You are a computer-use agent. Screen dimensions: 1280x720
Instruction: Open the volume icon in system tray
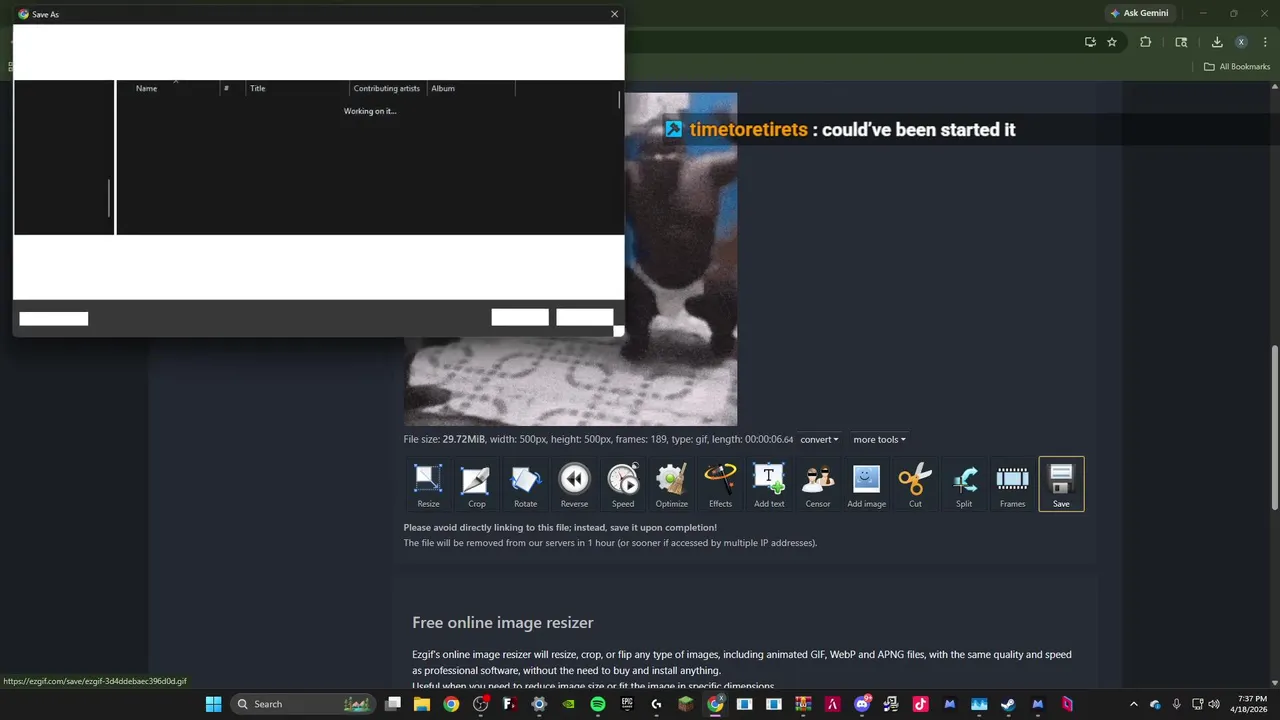click(1214, 704)
